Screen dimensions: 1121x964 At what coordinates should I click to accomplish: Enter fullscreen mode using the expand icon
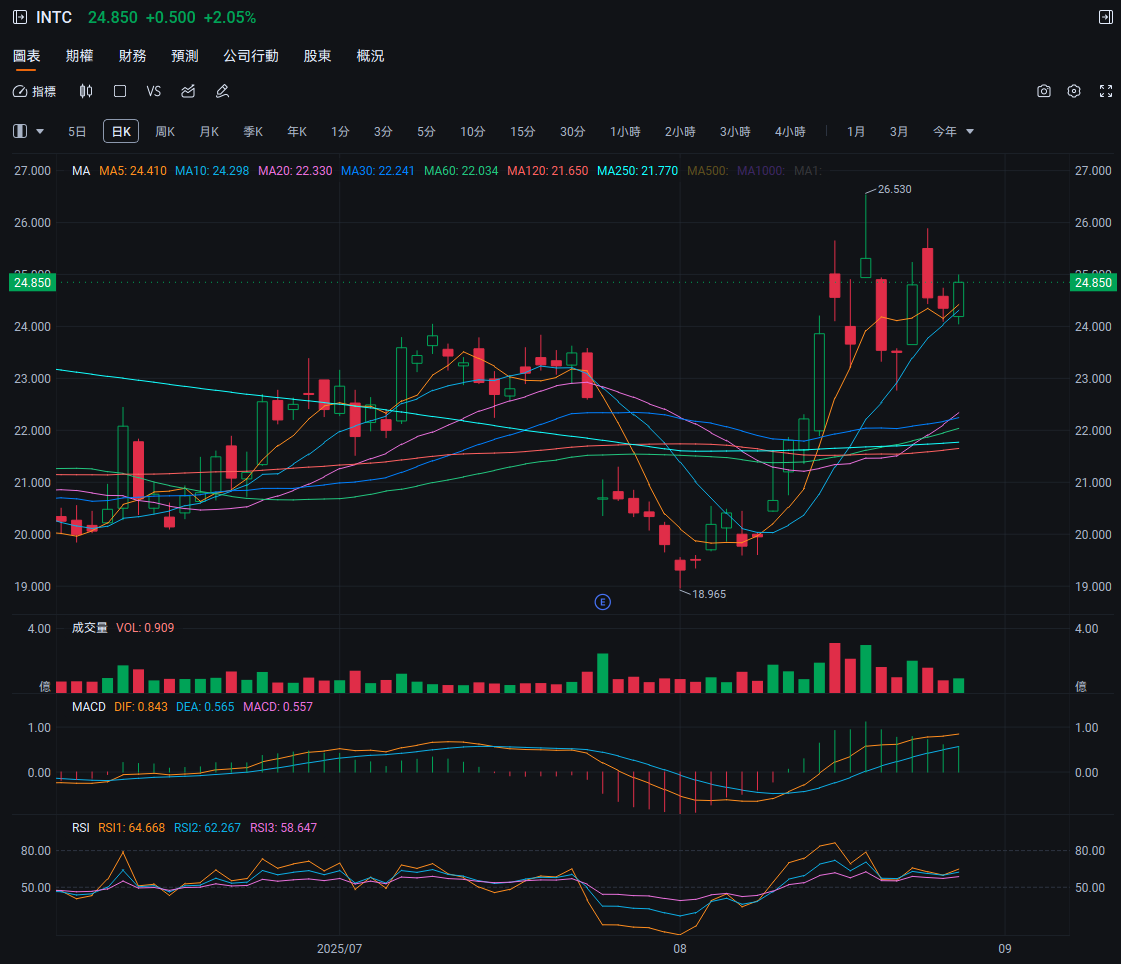coord(1106,91)
